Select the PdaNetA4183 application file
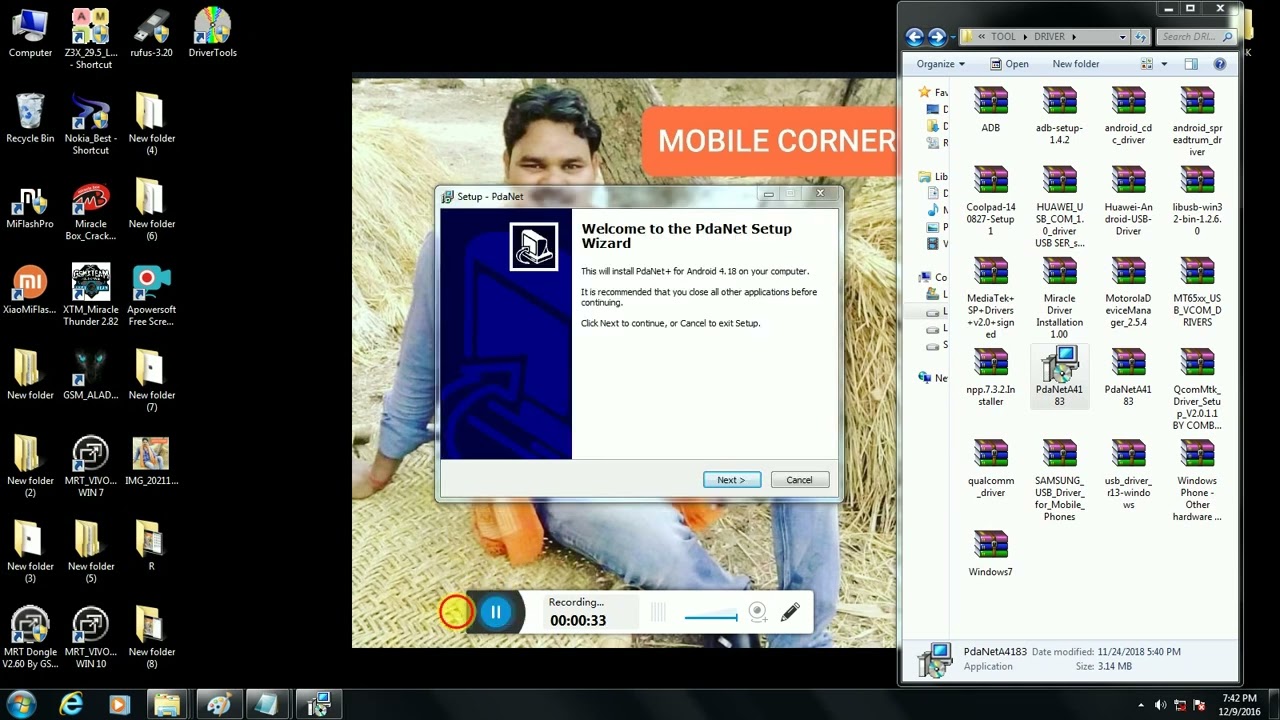 point(1060,377)
